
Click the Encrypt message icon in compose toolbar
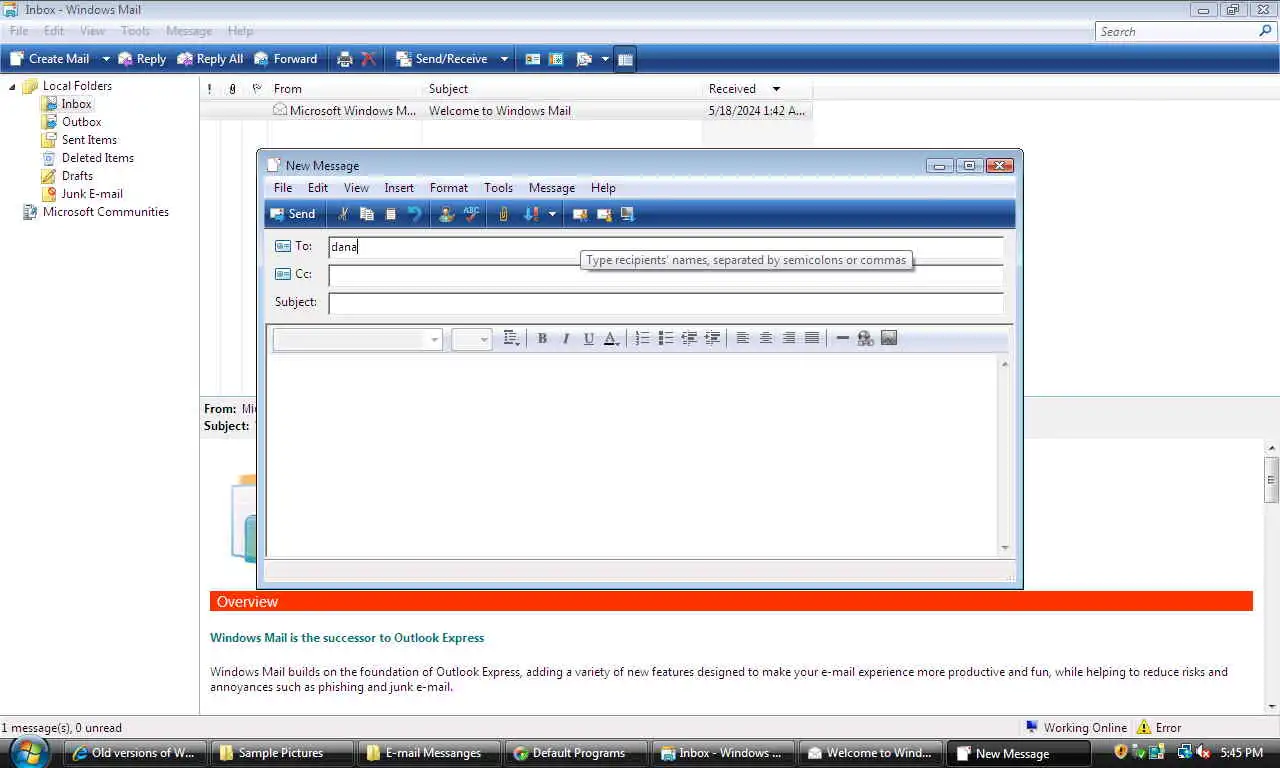[x=604, y=214]
